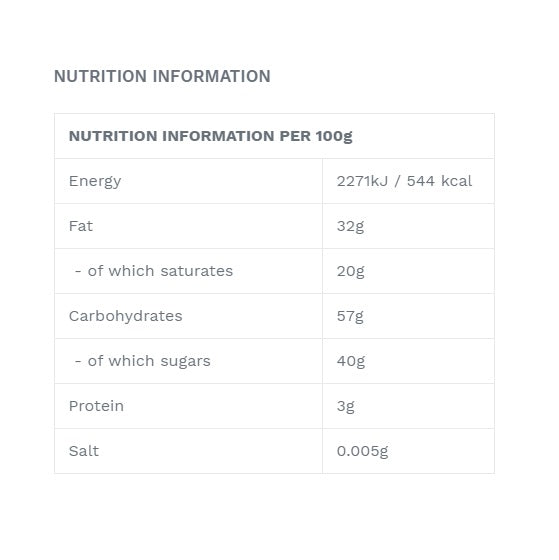Click the 3g protein value
Viewport: 559px width, 560px height.
[x=345, y=406]
